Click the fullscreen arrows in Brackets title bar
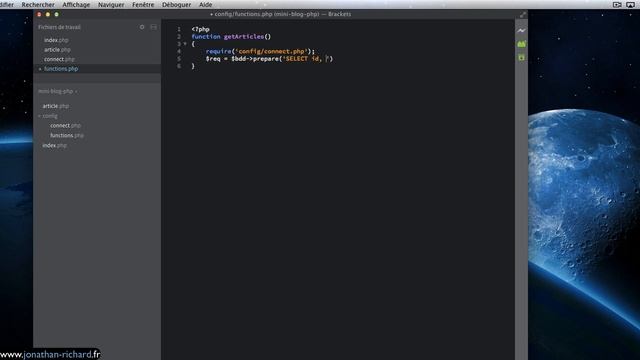This screenshot has height=360, width=640. (523, 14)
